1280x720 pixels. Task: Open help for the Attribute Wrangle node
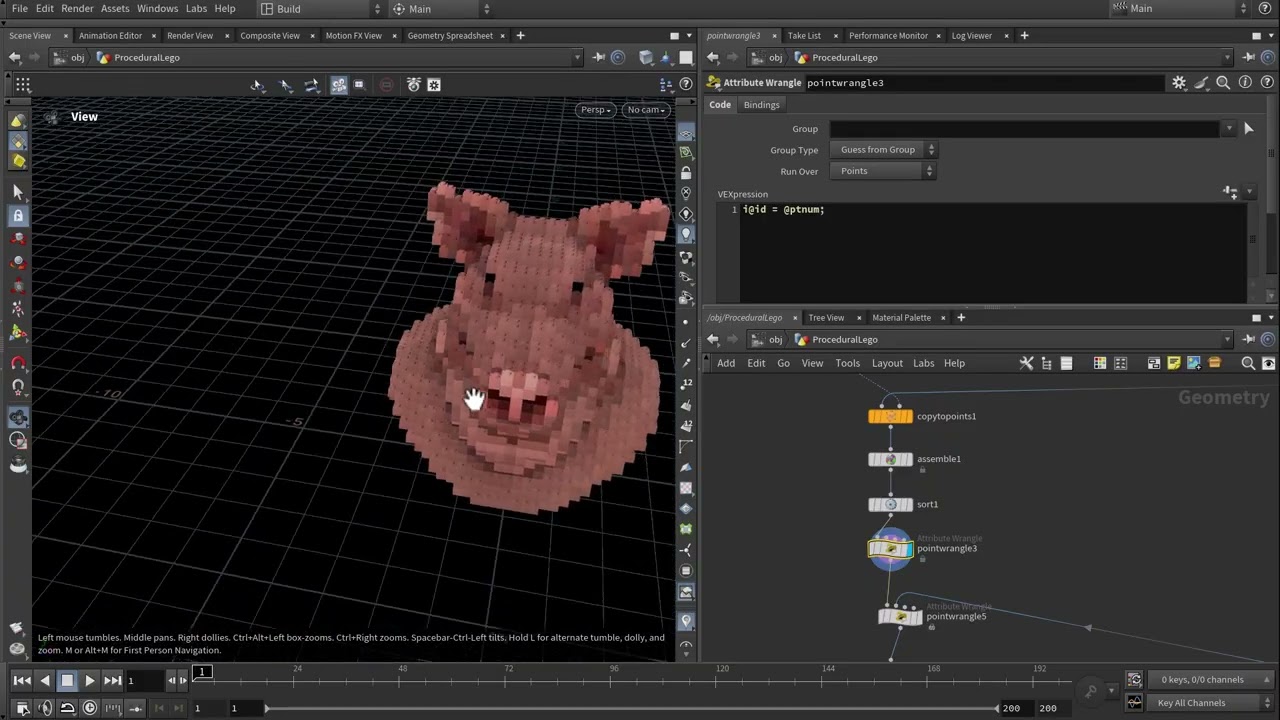(1266, 83)
